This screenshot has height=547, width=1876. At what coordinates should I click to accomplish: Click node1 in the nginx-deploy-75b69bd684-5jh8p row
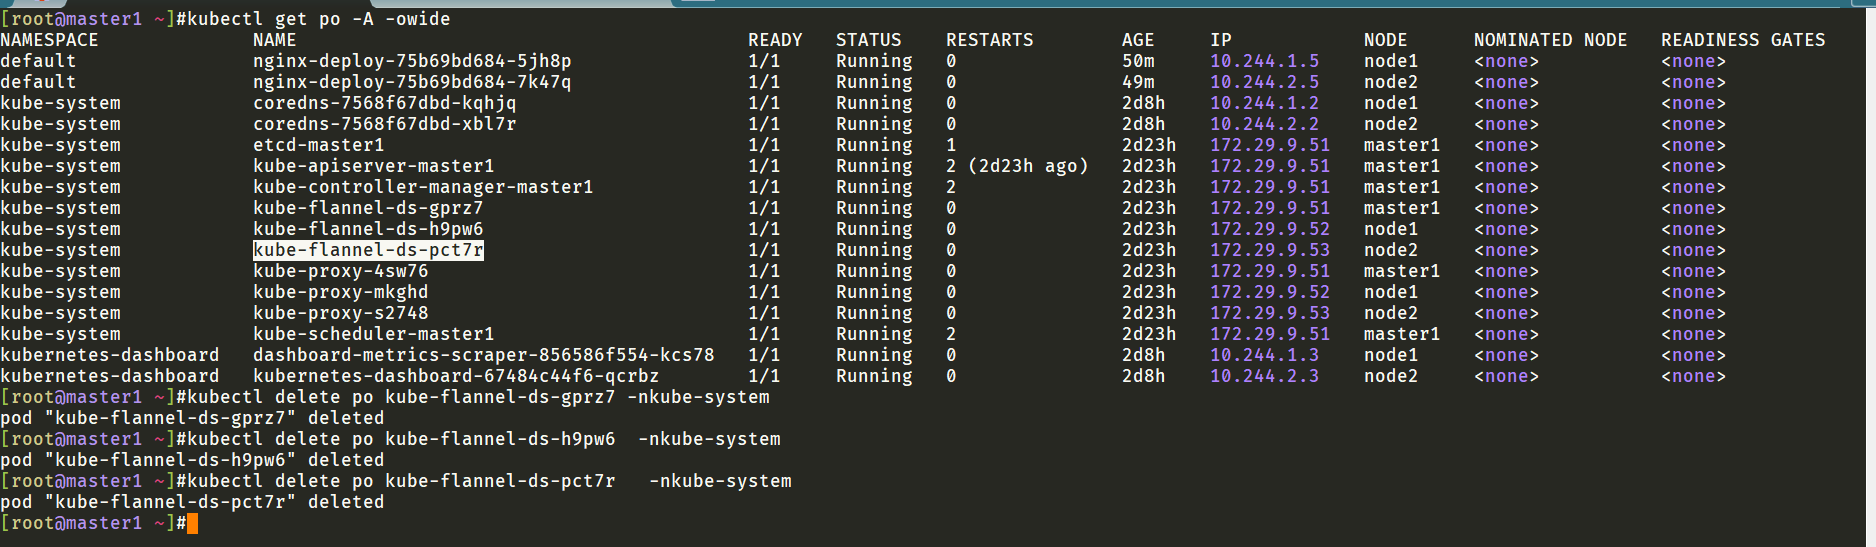coord(1391,61)
